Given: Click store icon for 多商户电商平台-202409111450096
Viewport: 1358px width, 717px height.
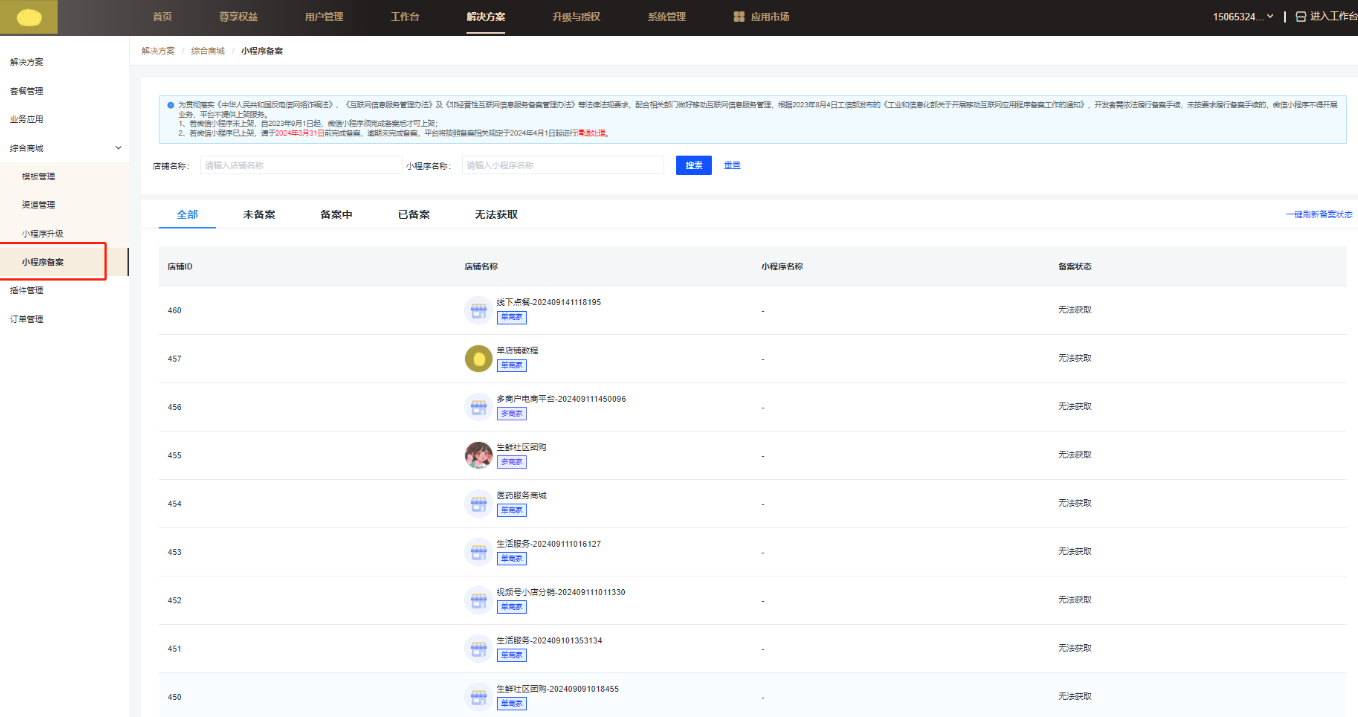Looking at the screenshot, I should (478, 407).
